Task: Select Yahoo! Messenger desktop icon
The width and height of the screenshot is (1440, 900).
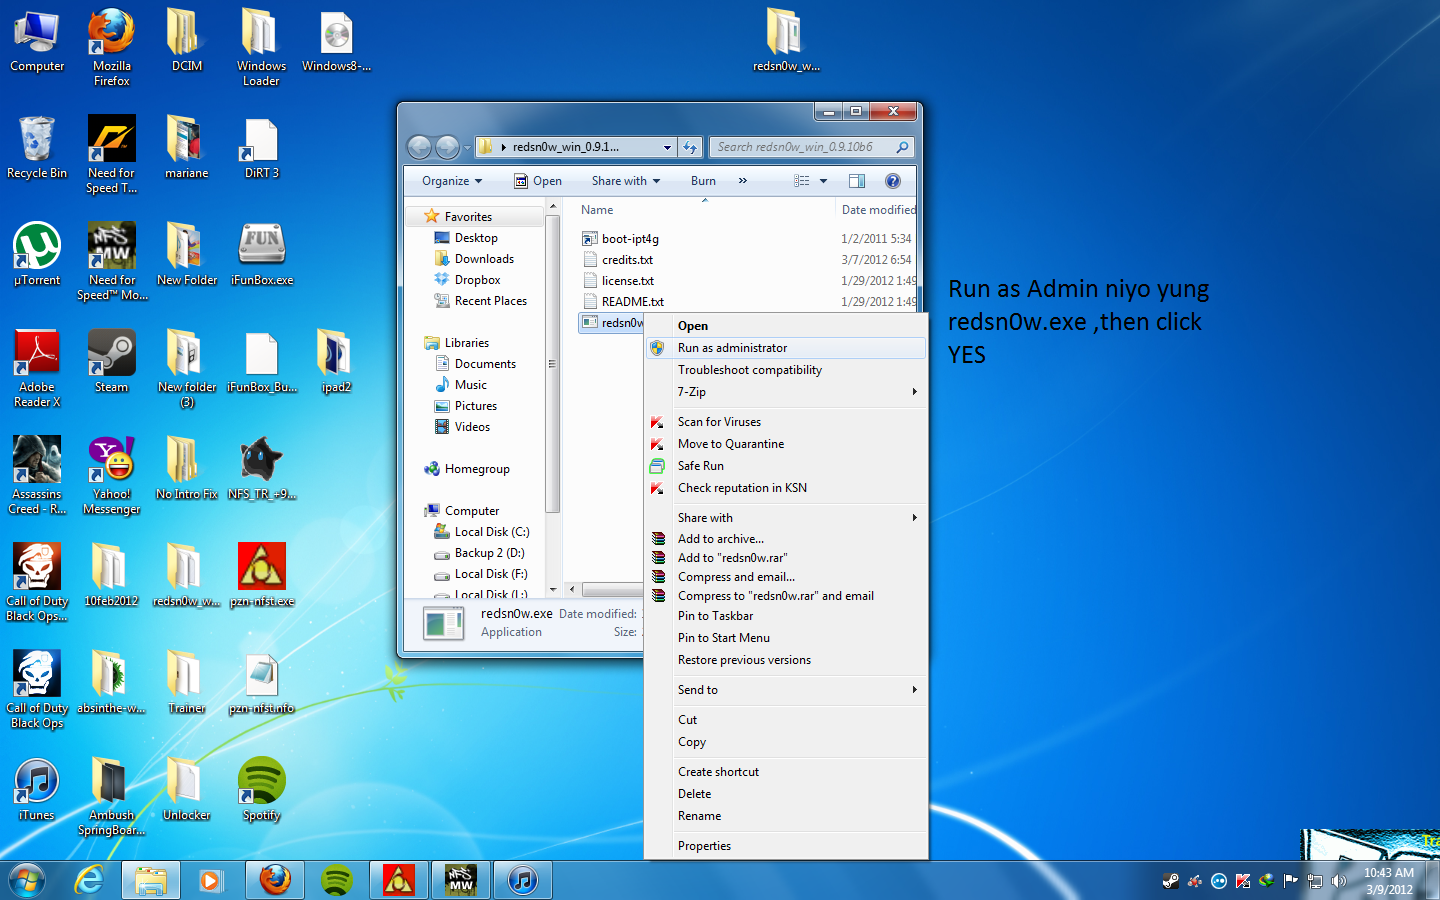Action: coord(112,475)
